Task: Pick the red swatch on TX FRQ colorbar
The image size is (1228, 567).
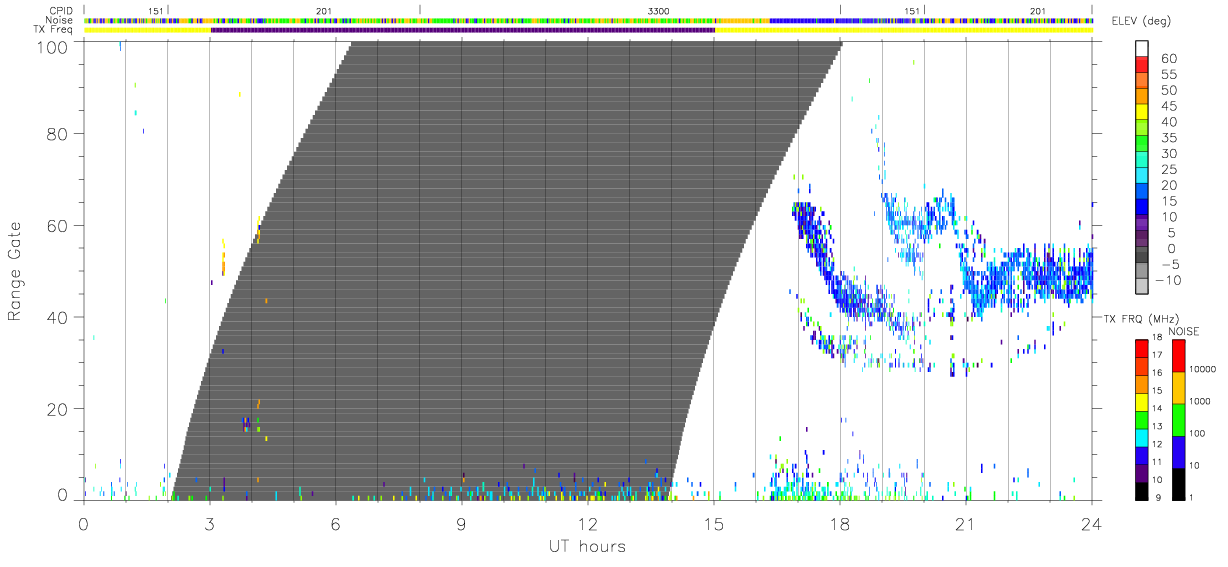Action: (1144, 348)
